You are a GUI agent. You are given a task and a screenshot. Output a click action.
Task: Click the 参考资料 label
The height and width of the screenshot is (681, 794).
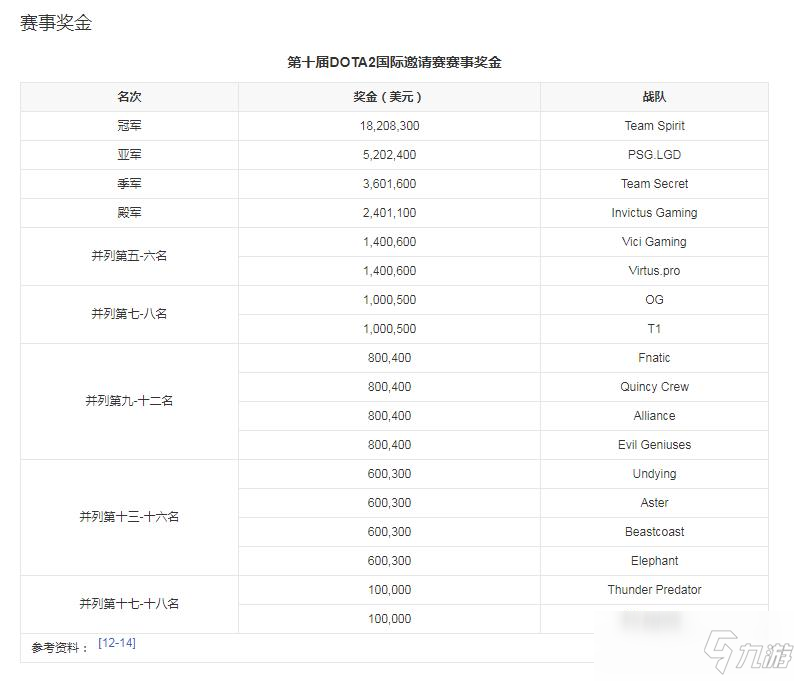pyautogui.click(x=60, y=647)
